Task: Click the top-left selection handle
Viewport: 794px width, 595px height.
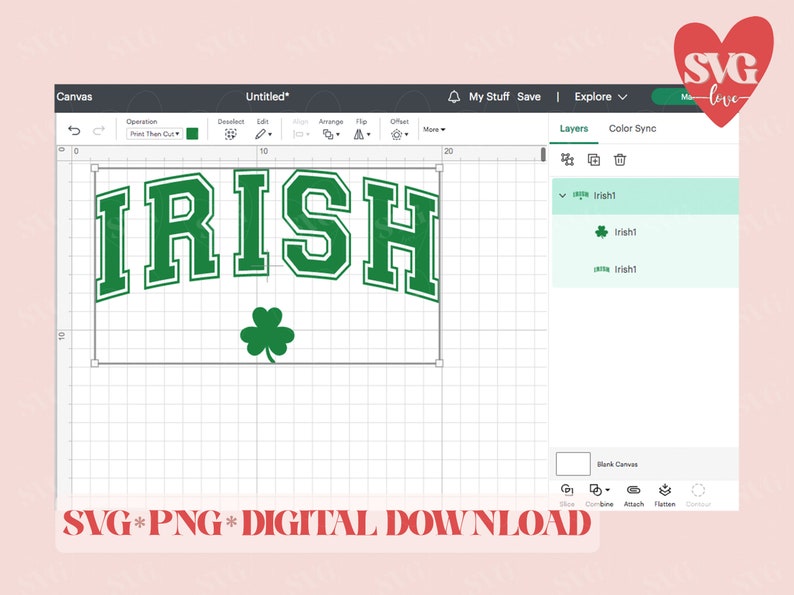Action: tap(94, 168)
